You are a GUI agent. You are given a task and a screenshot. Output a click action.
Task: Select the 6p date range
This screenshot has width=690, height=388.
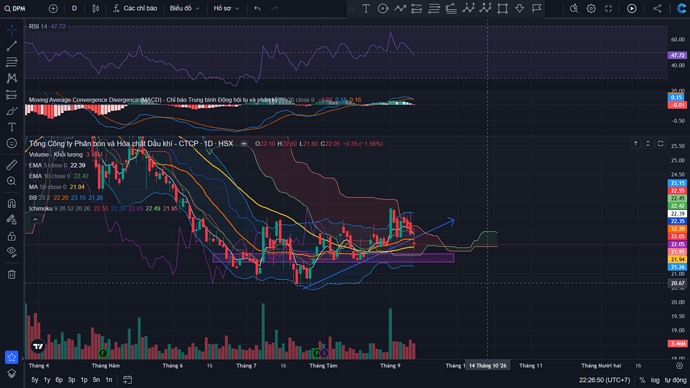[59, 380]
